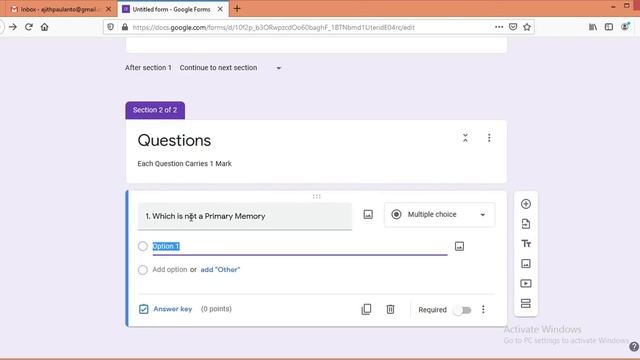640x360 pixels.
Task: Click Each Question Carries 1 Mark description
Action: (x=184, y=164)
